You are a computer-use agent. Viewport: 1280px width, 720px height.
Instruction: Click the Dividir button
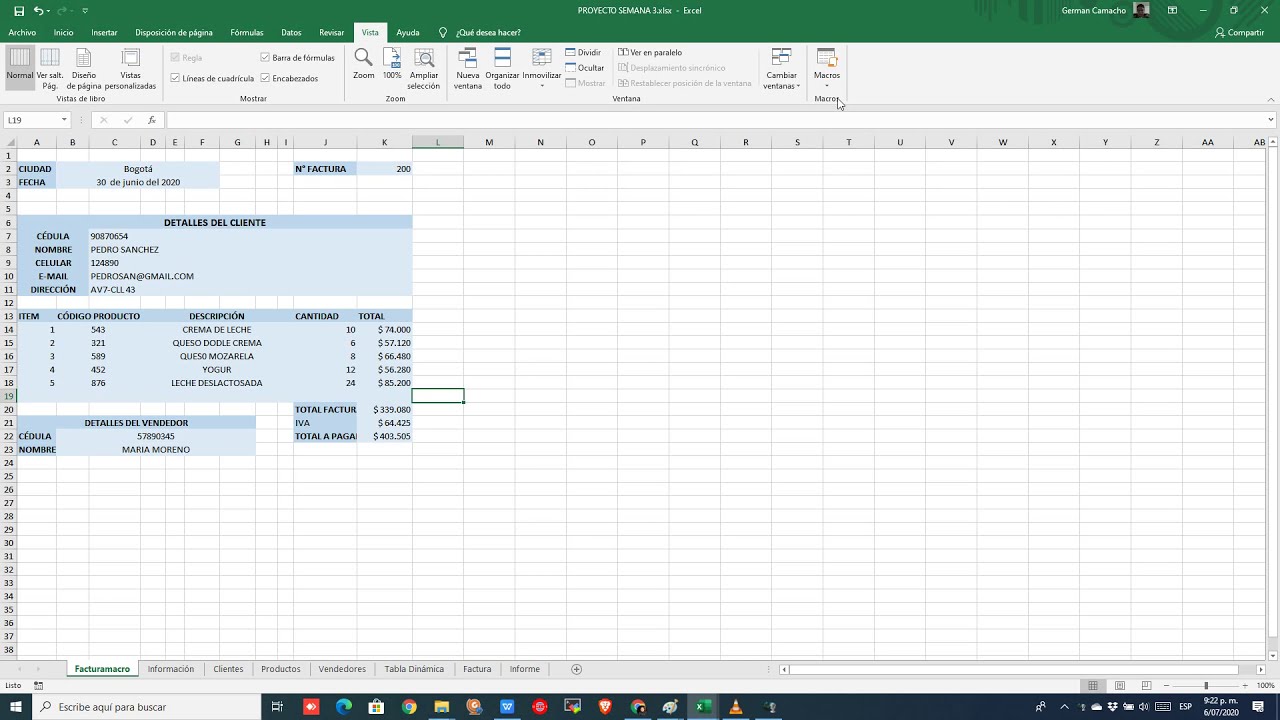click(x=583, y=52)
